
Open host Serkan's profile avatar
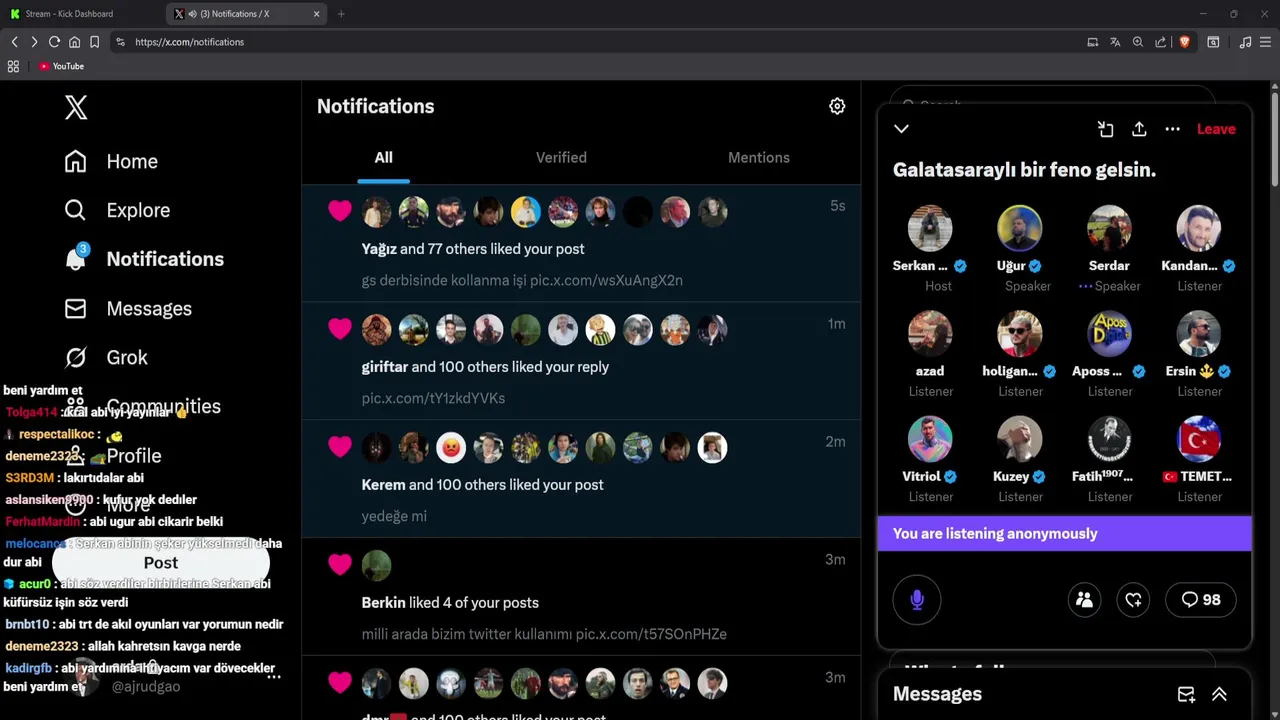930,228
